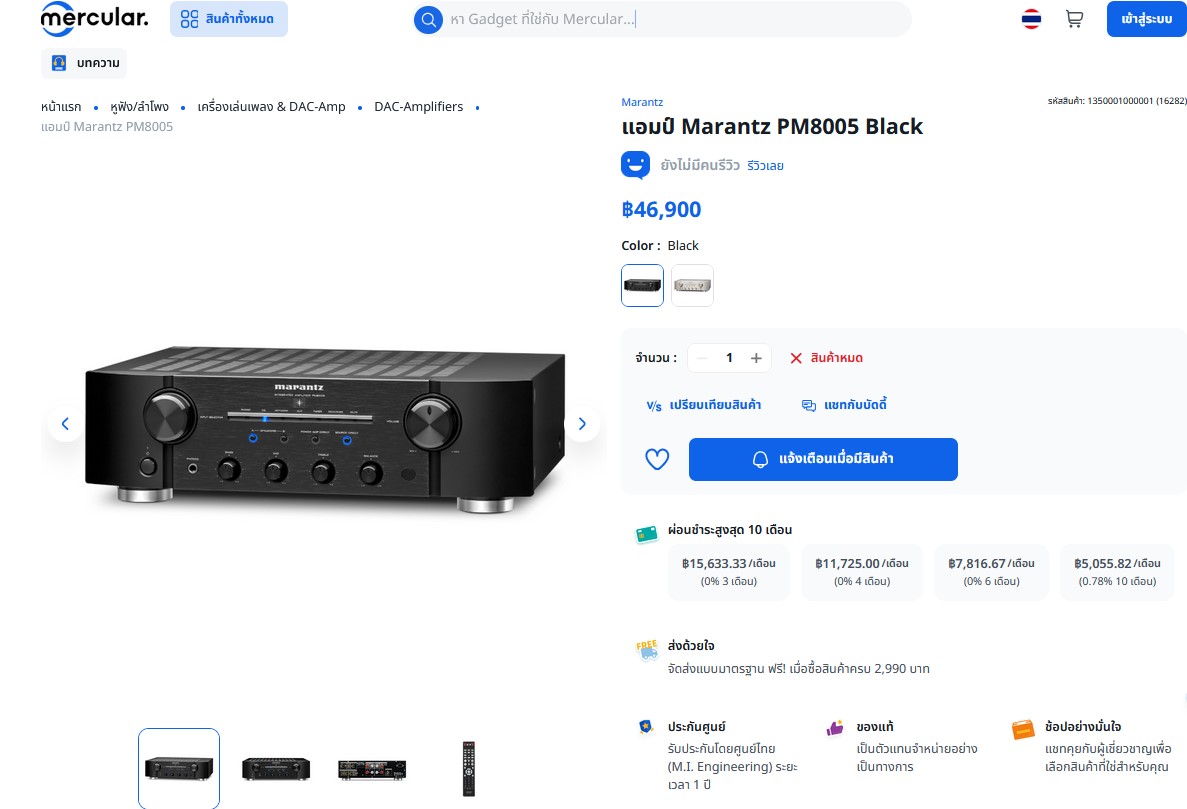Show previous product image arrow

65,424
